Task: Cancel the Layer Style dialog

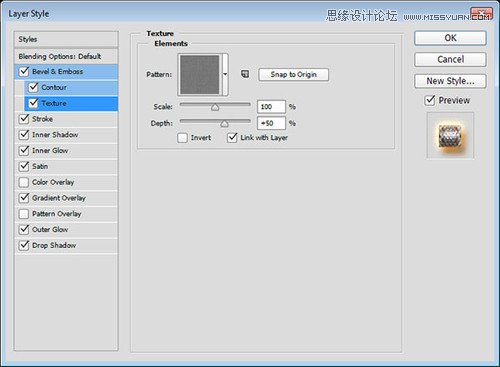Action: click(450, 59)
